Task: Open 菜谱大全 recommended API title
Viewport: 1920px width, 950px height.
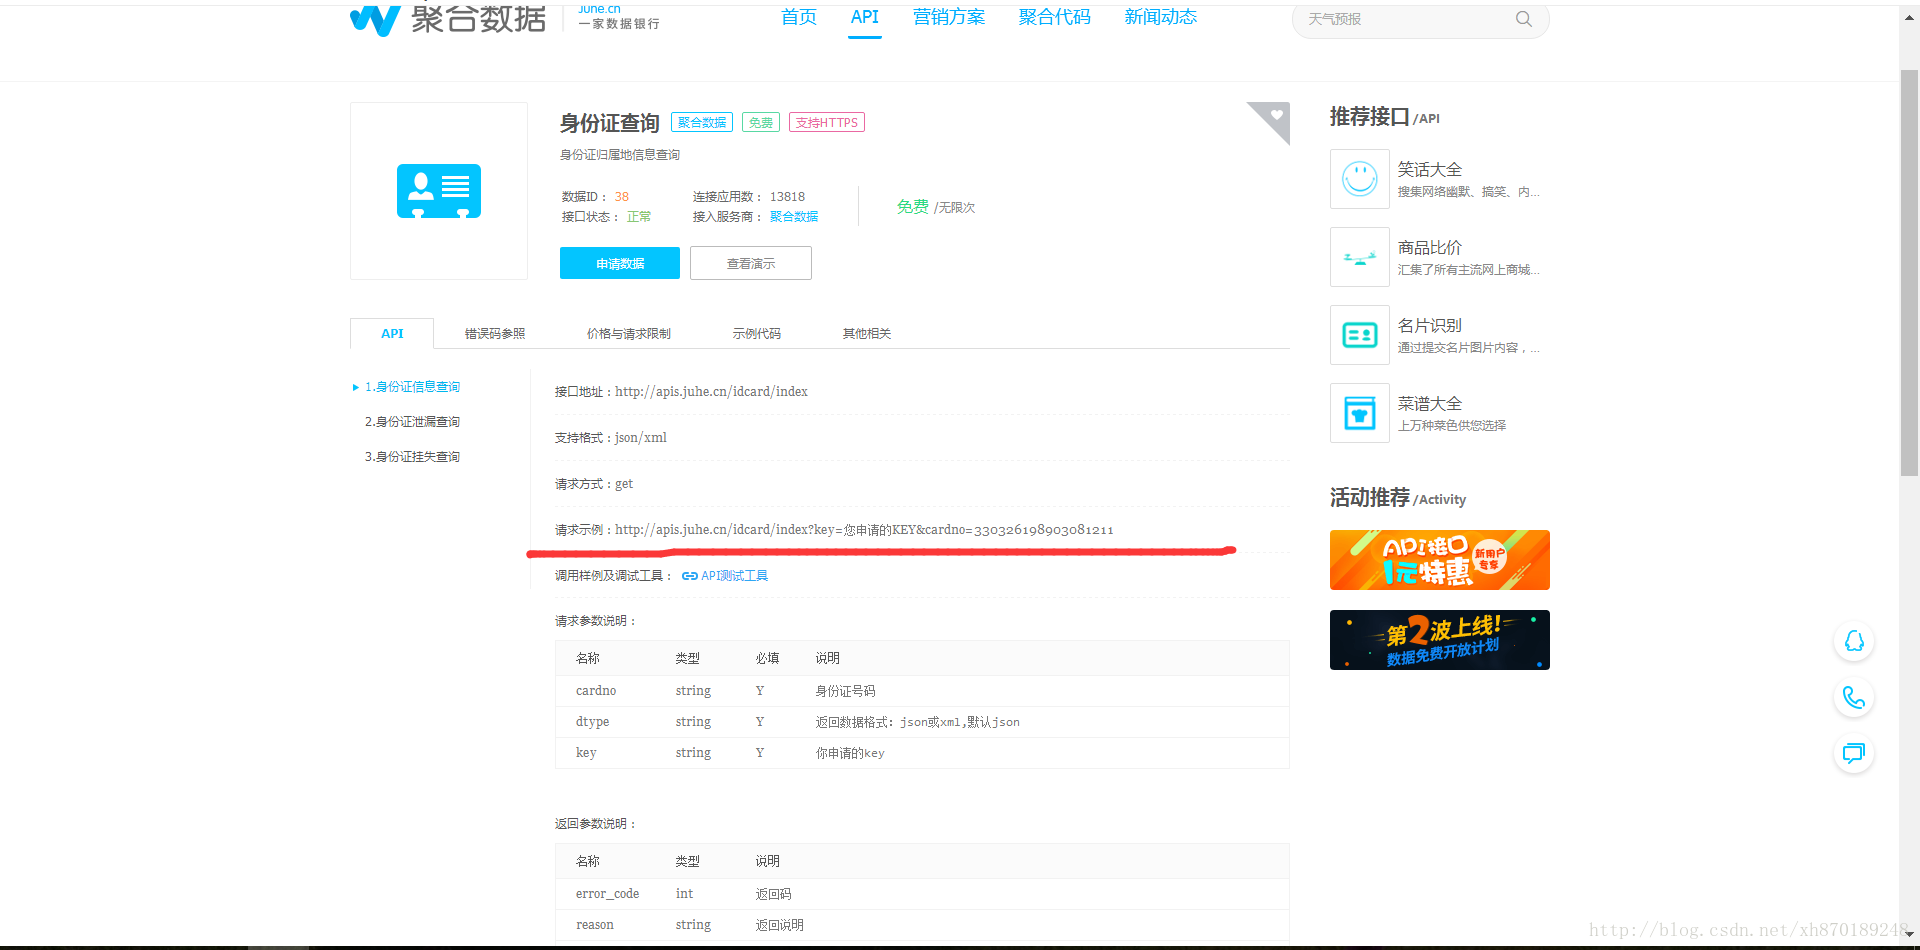Action: [x=1430, y=403]
